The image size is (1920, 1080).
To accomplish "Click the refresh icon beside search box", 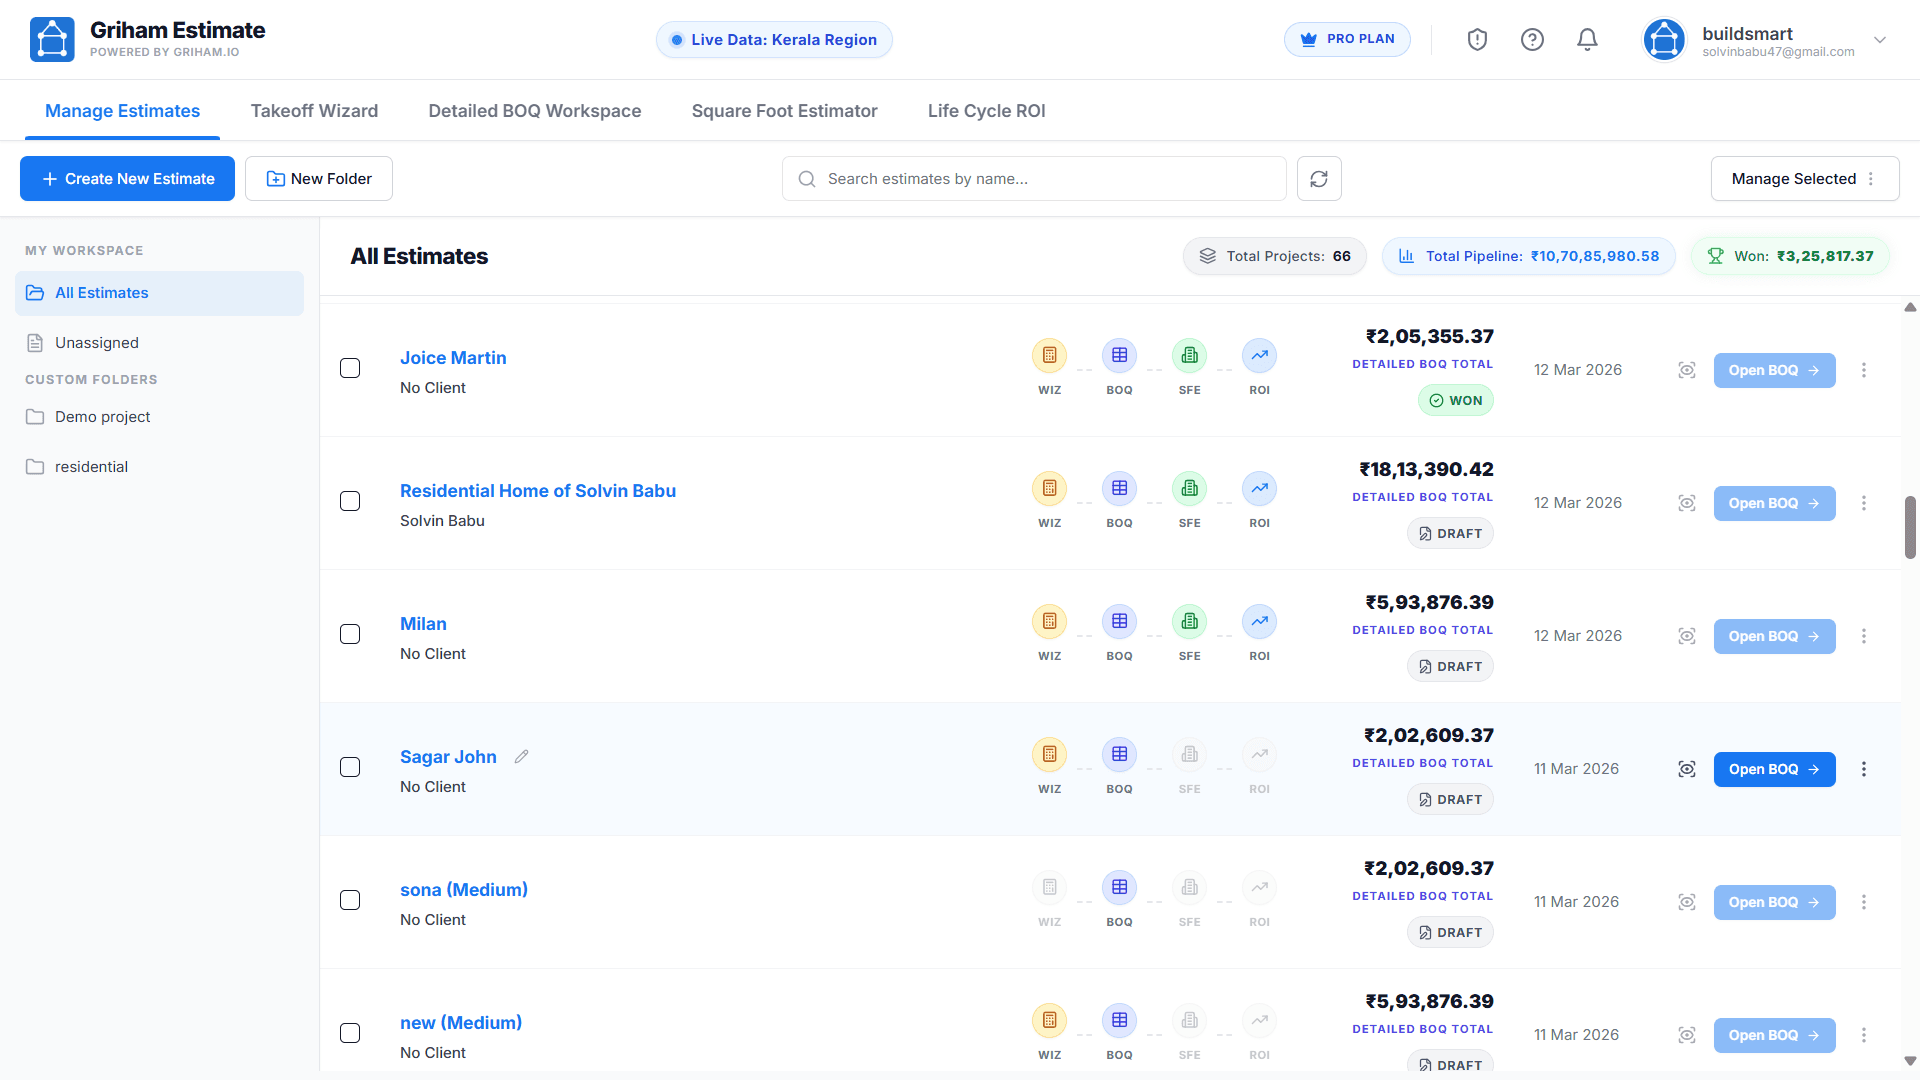I will [1319, 179].
